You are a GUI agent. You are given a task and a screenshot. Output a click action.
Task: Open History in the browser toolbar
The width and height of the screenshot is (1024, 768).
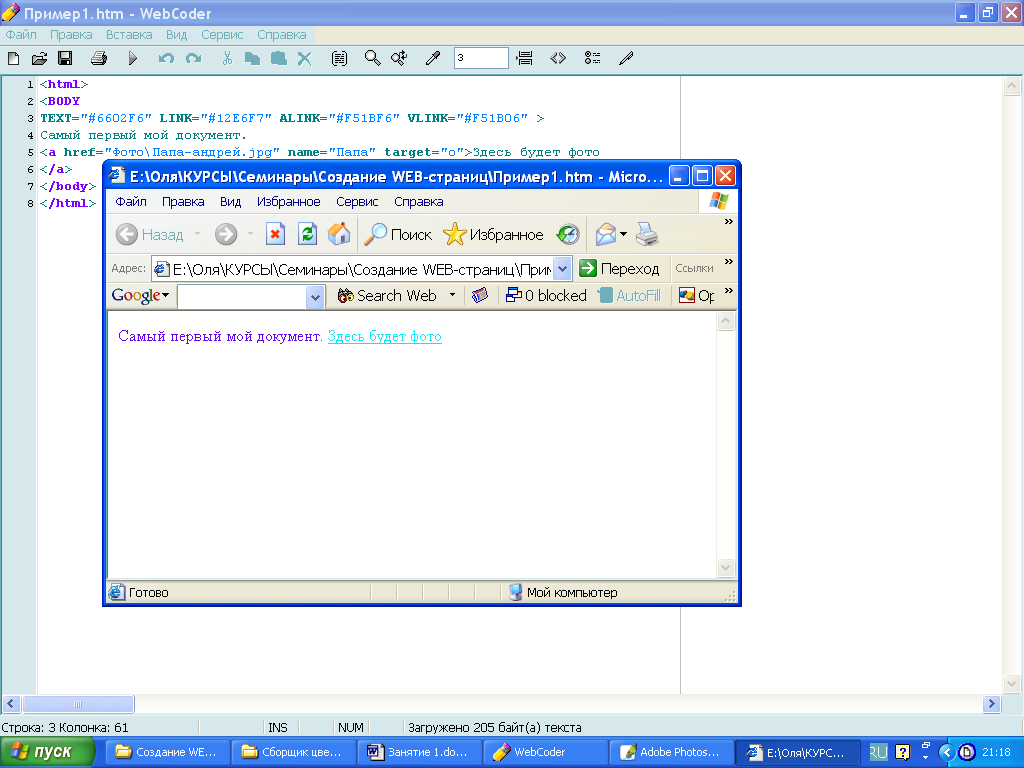click(568, 234)
